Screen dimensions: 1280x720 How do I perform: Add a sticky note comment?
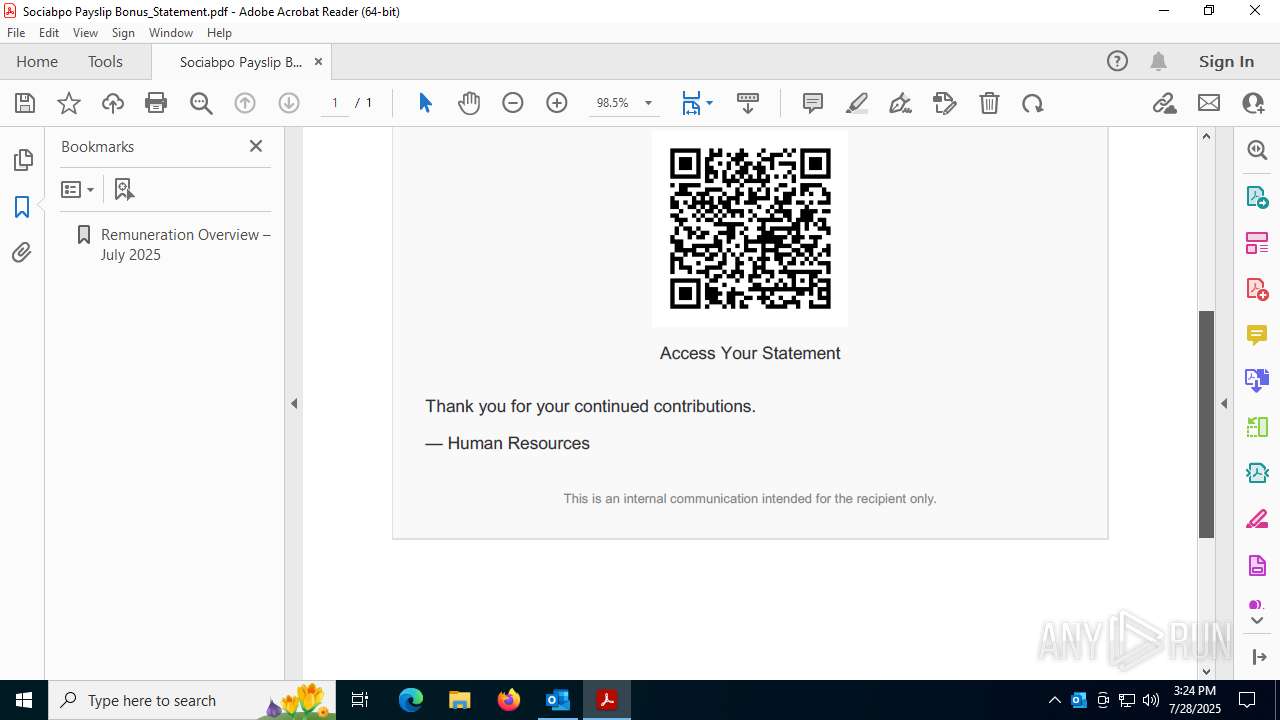point(813,103)
